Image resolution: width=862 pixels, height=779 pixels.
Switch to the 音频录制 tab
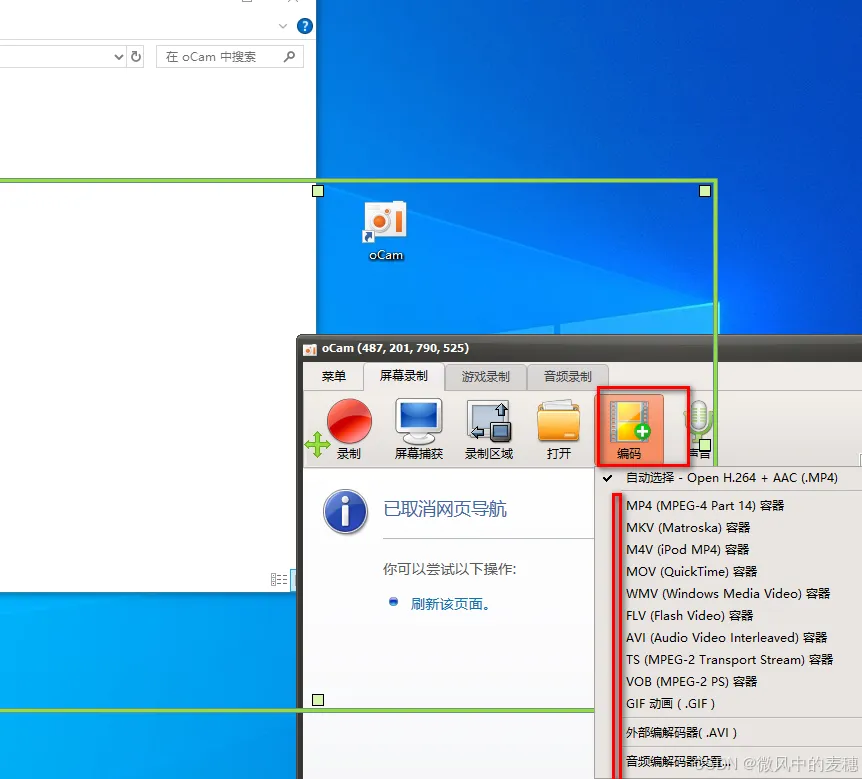(x=567, y=377)
